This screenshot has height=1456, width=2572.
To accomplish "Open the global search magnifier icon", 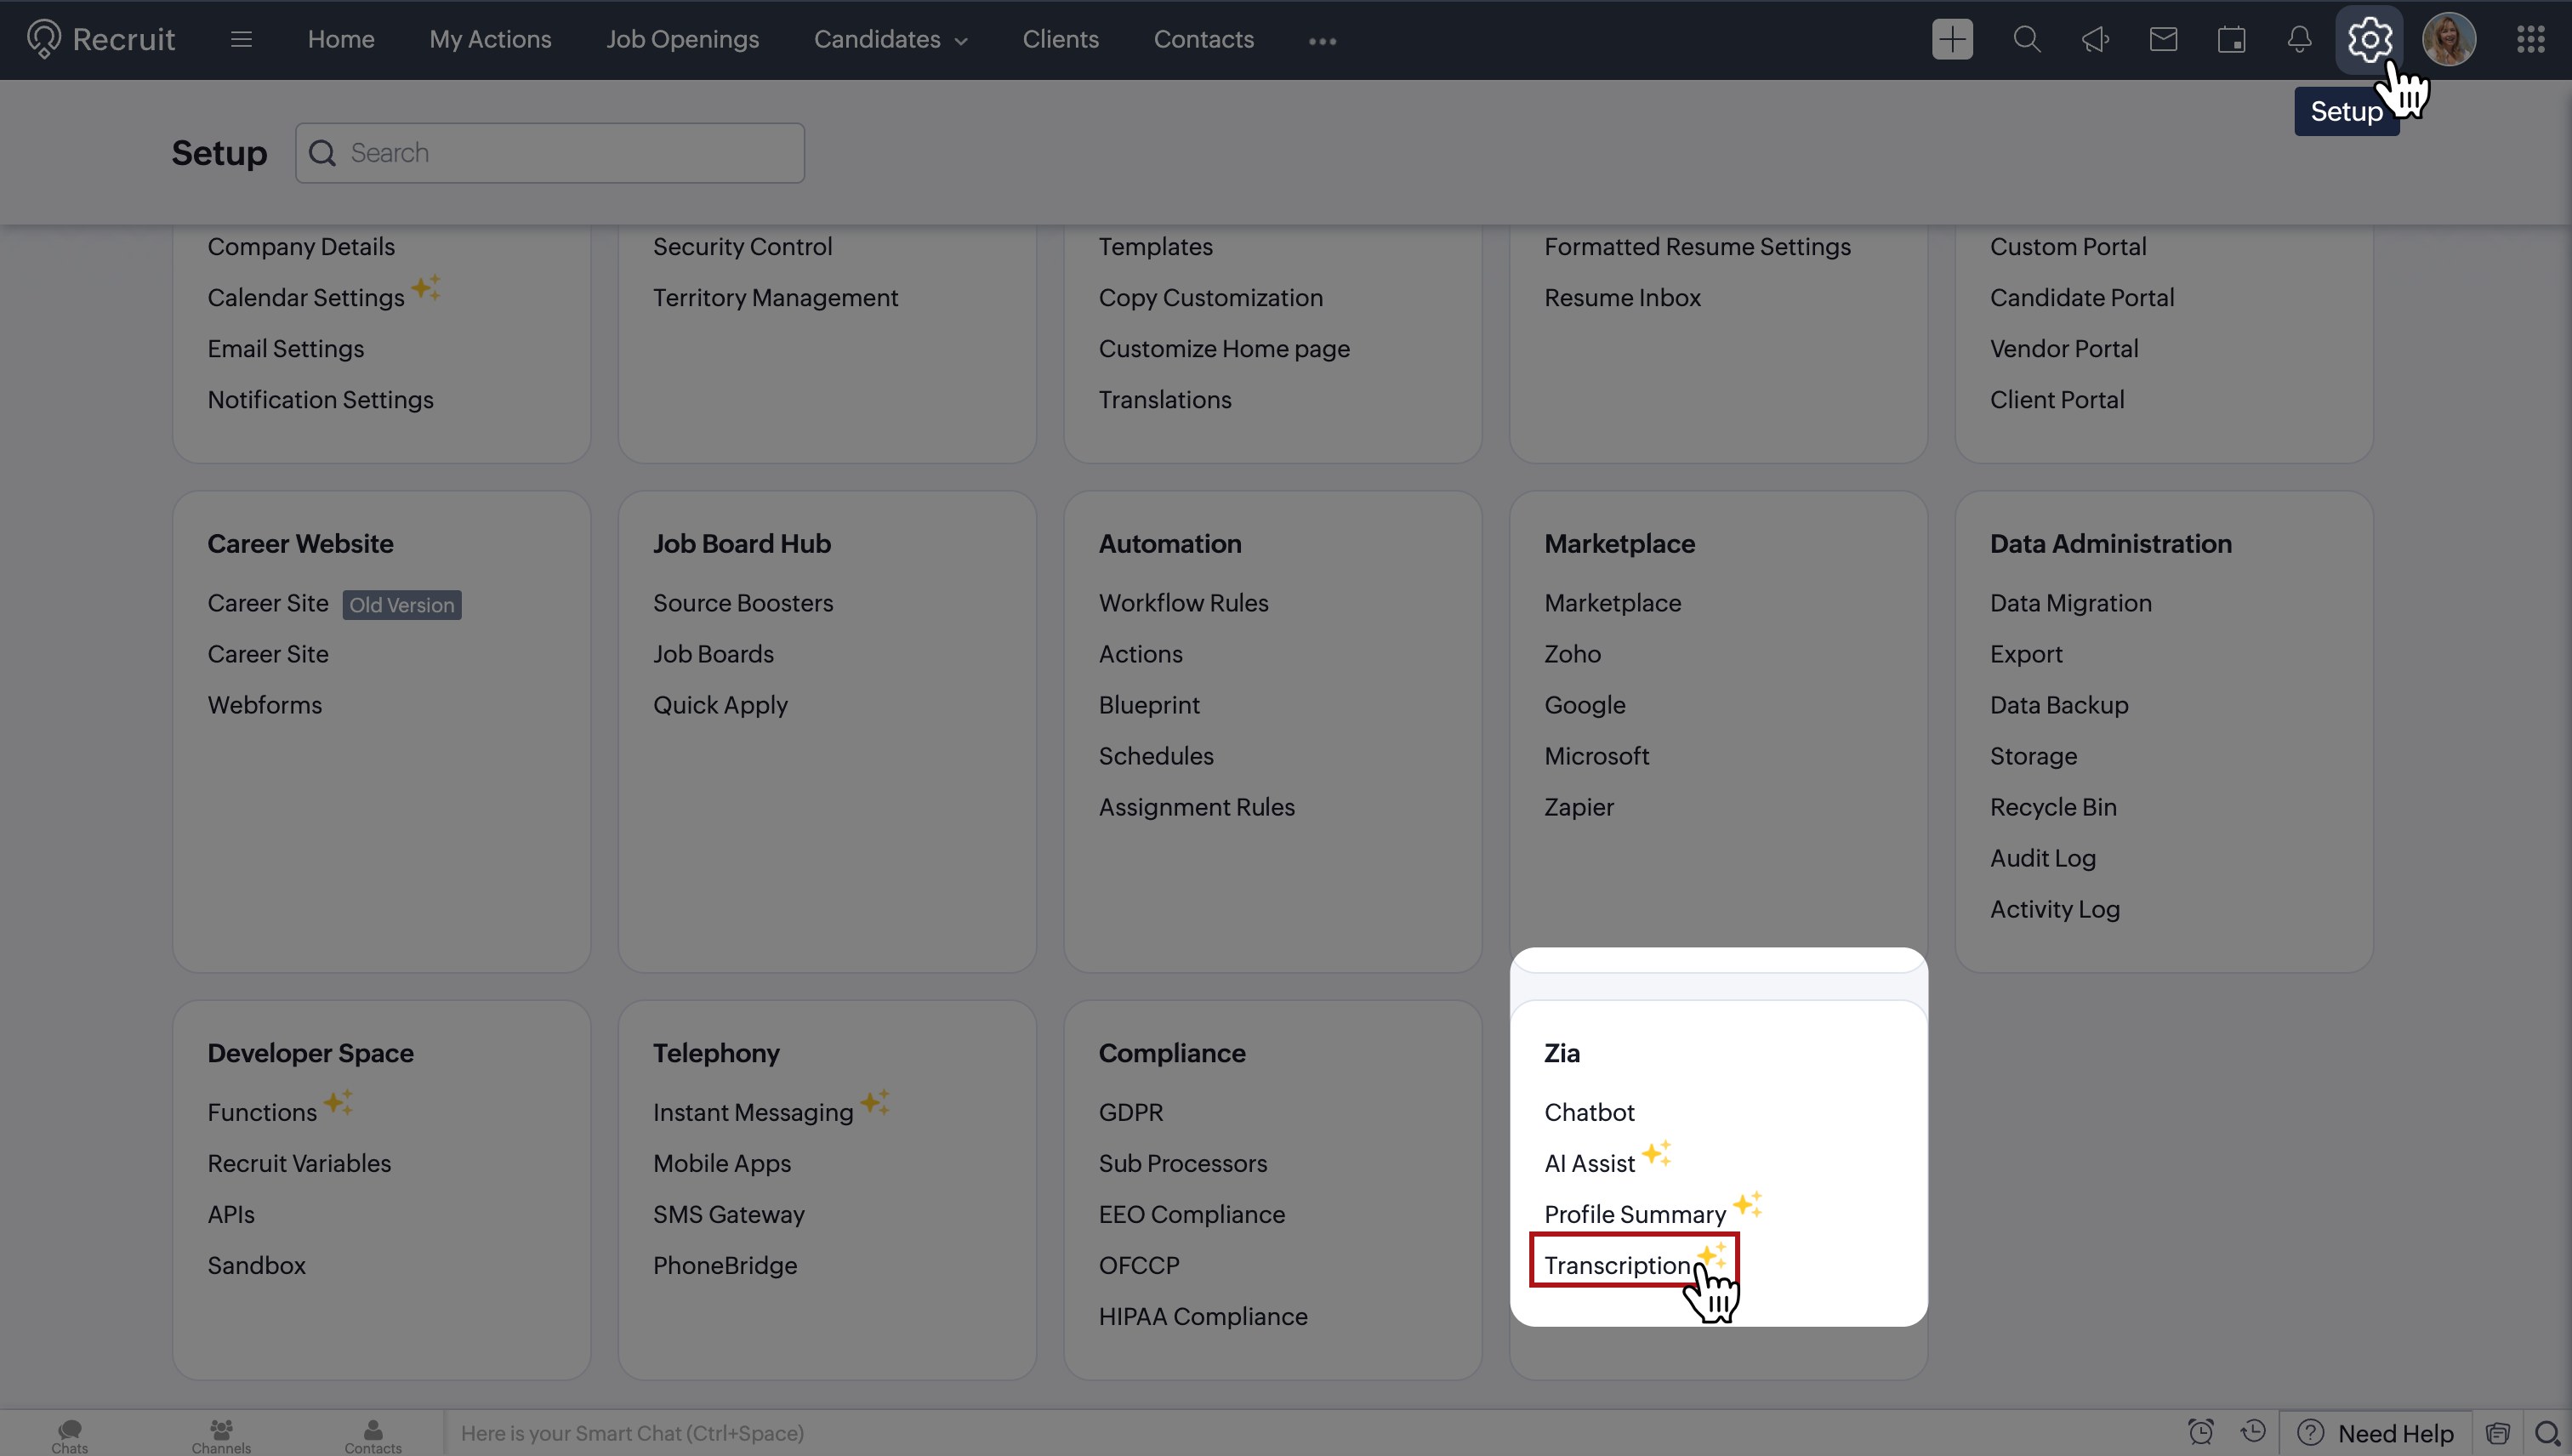I will (2026, 40).
